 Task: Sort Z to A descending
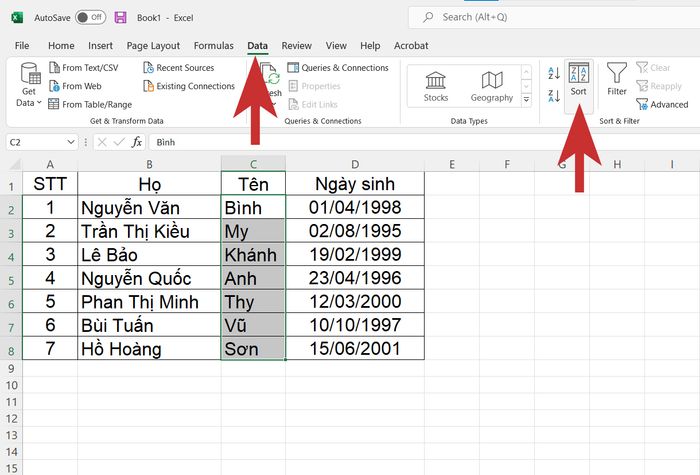point(554,96)
